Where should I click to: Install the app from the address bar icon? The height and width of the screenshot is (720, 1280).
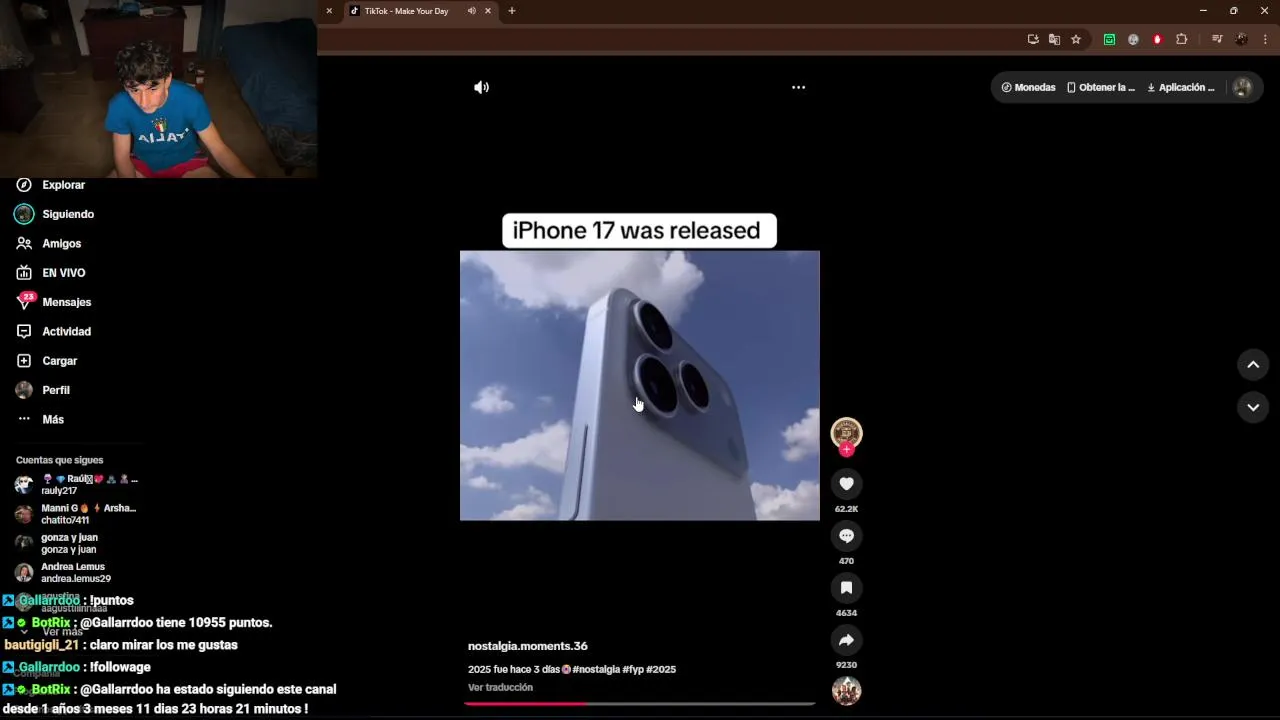pos(1033,39)
